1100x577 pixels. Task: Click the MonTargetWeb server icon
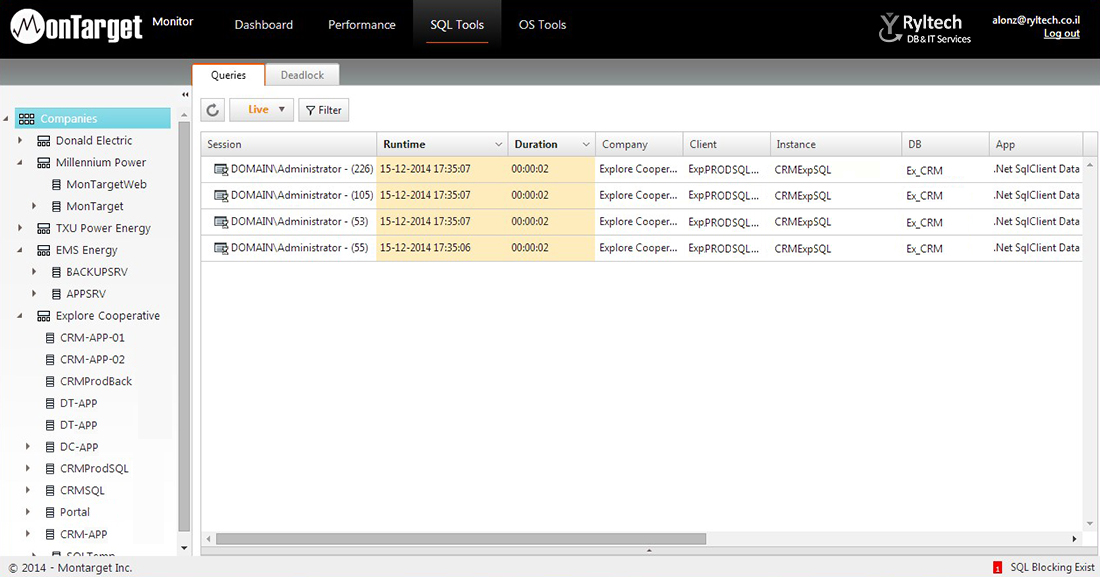click(57, 185)
